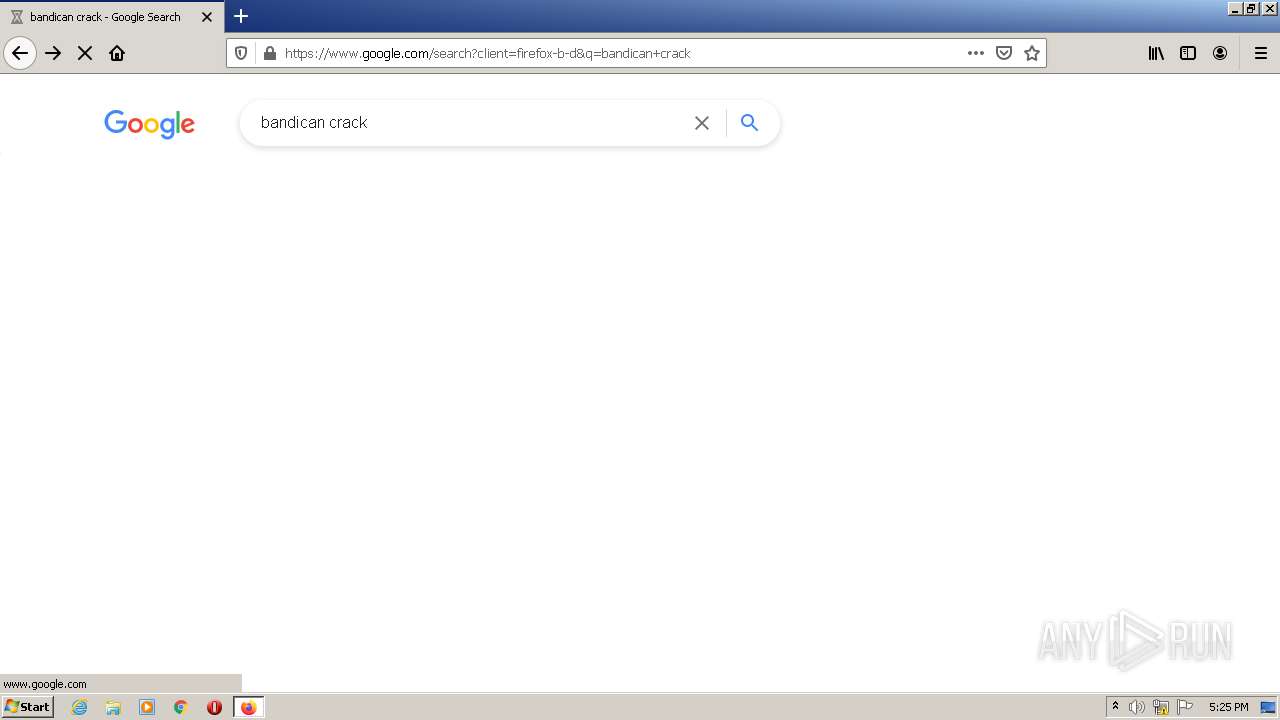Go forward one page
Viewport: 1280px width, 720px height.
point(53,53)
